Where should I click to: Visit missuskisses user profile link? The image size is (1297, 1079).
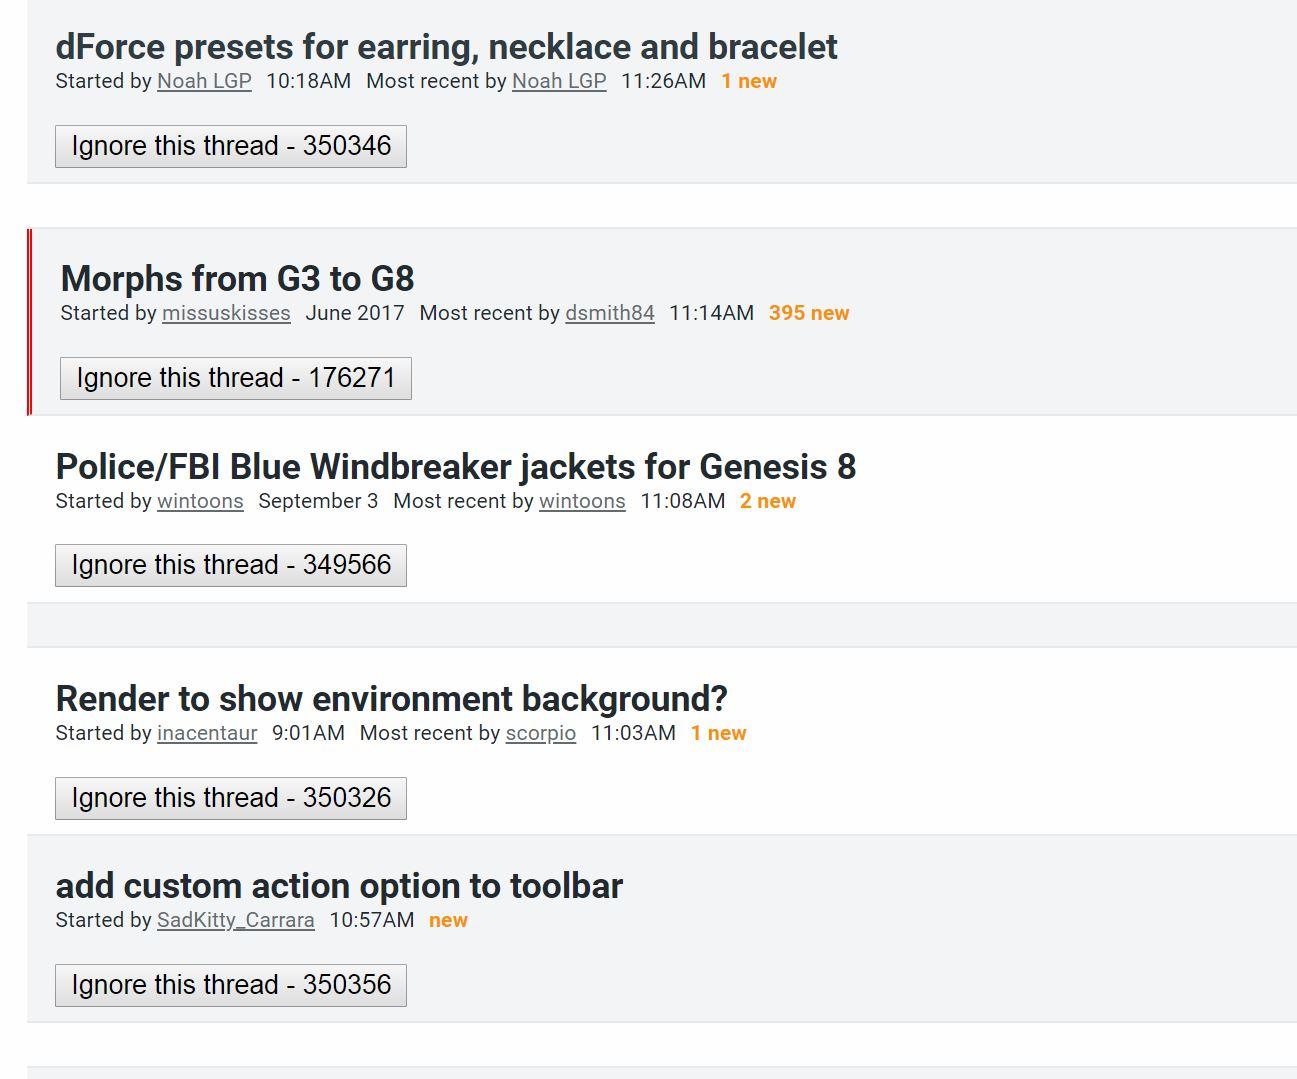tap(226, 313)
